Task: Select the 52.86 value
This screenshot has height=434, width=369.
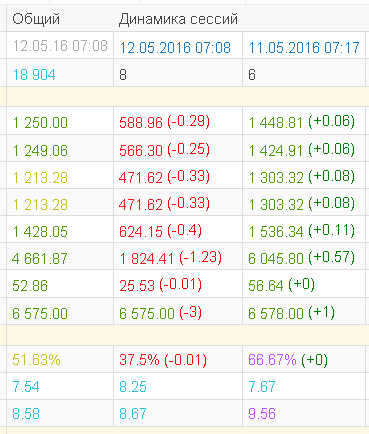Action: point(30,286)
